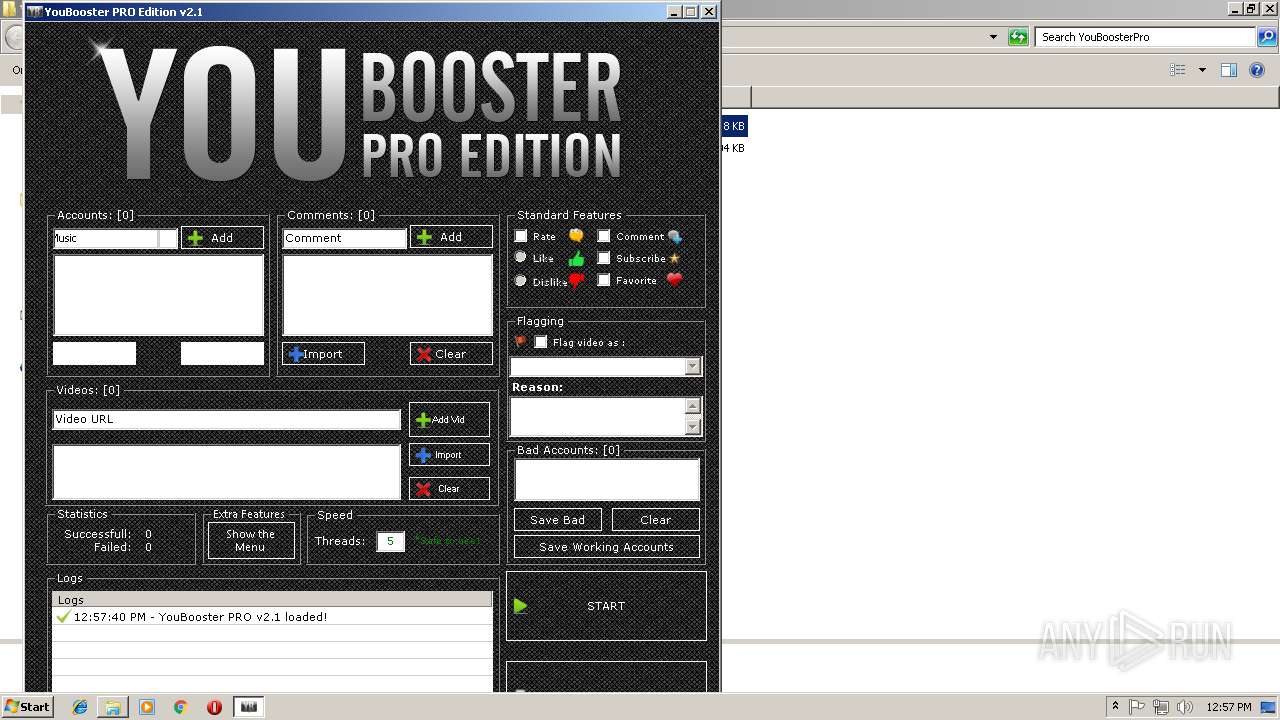Image resolution: width=1280 pixels, height=720 pixels.
Task: Select the Dislike radio button
Action: tap(521, 281)
